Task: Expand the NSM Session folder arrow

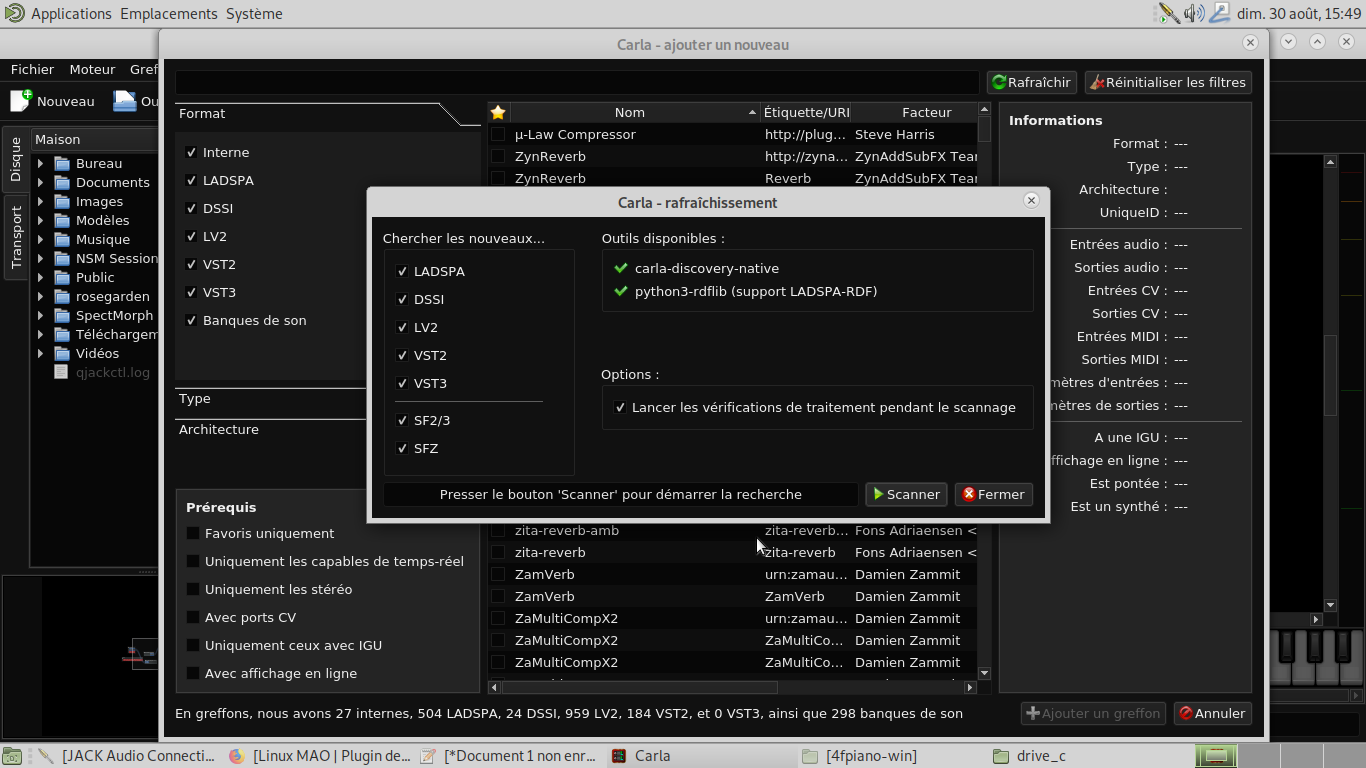Action: (x=41, y=258)
